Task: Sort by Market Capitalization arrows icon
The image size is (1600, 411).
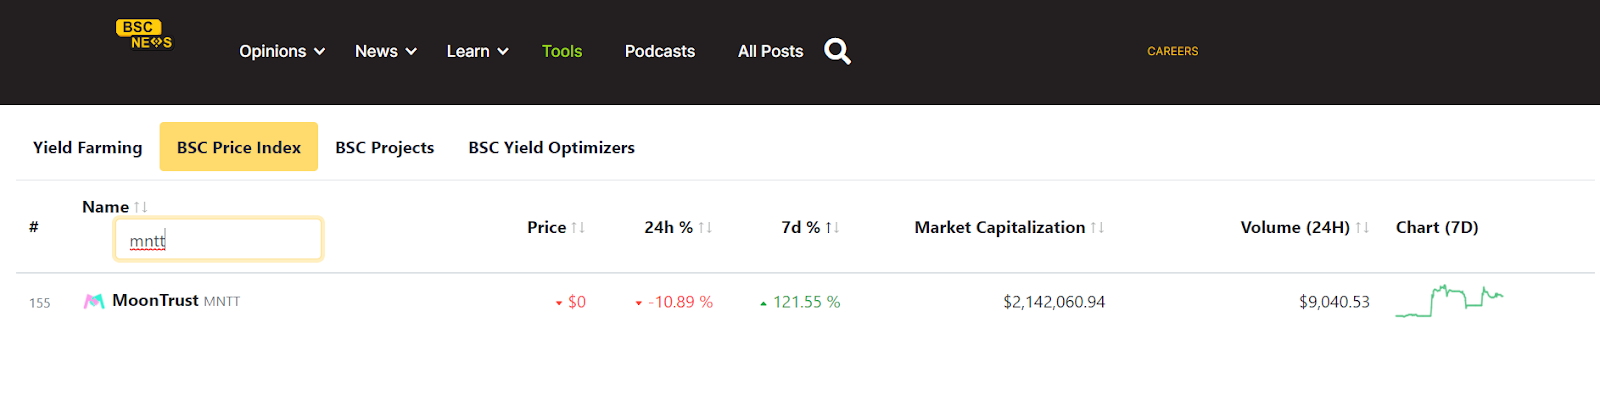Action: (x=1097, y=228)
